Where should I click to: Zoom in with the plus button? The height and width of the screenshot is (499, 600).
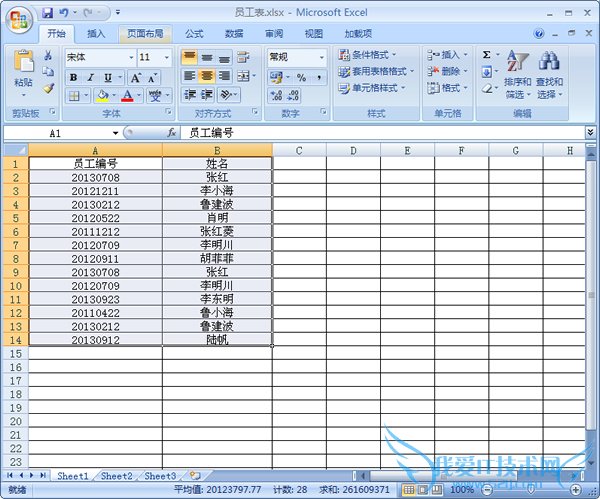(x=576, y=489)
